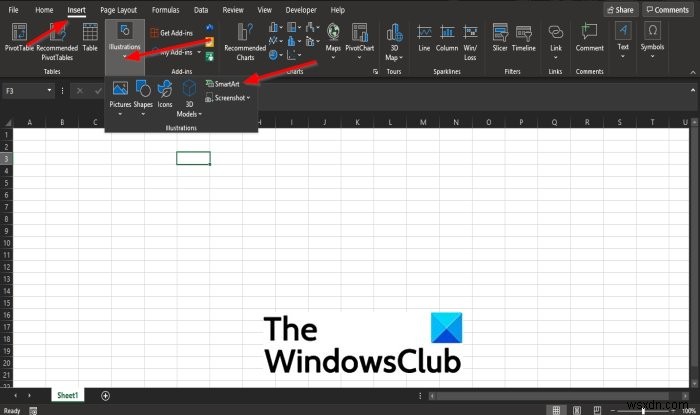Click the Name Box showing F3
Image resolution: width=700 pixels, height=415 pixels.
24,91
